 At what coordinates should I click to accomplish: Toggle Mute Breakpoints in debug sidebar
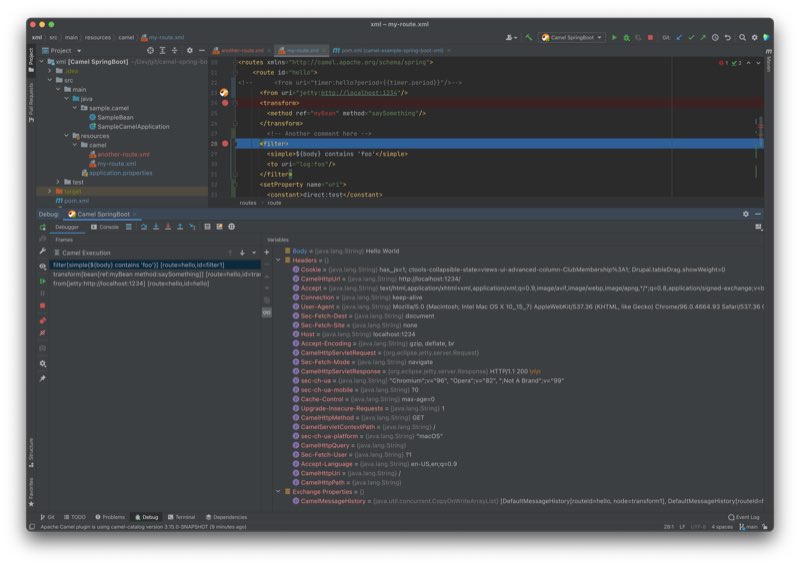(42, 333)
